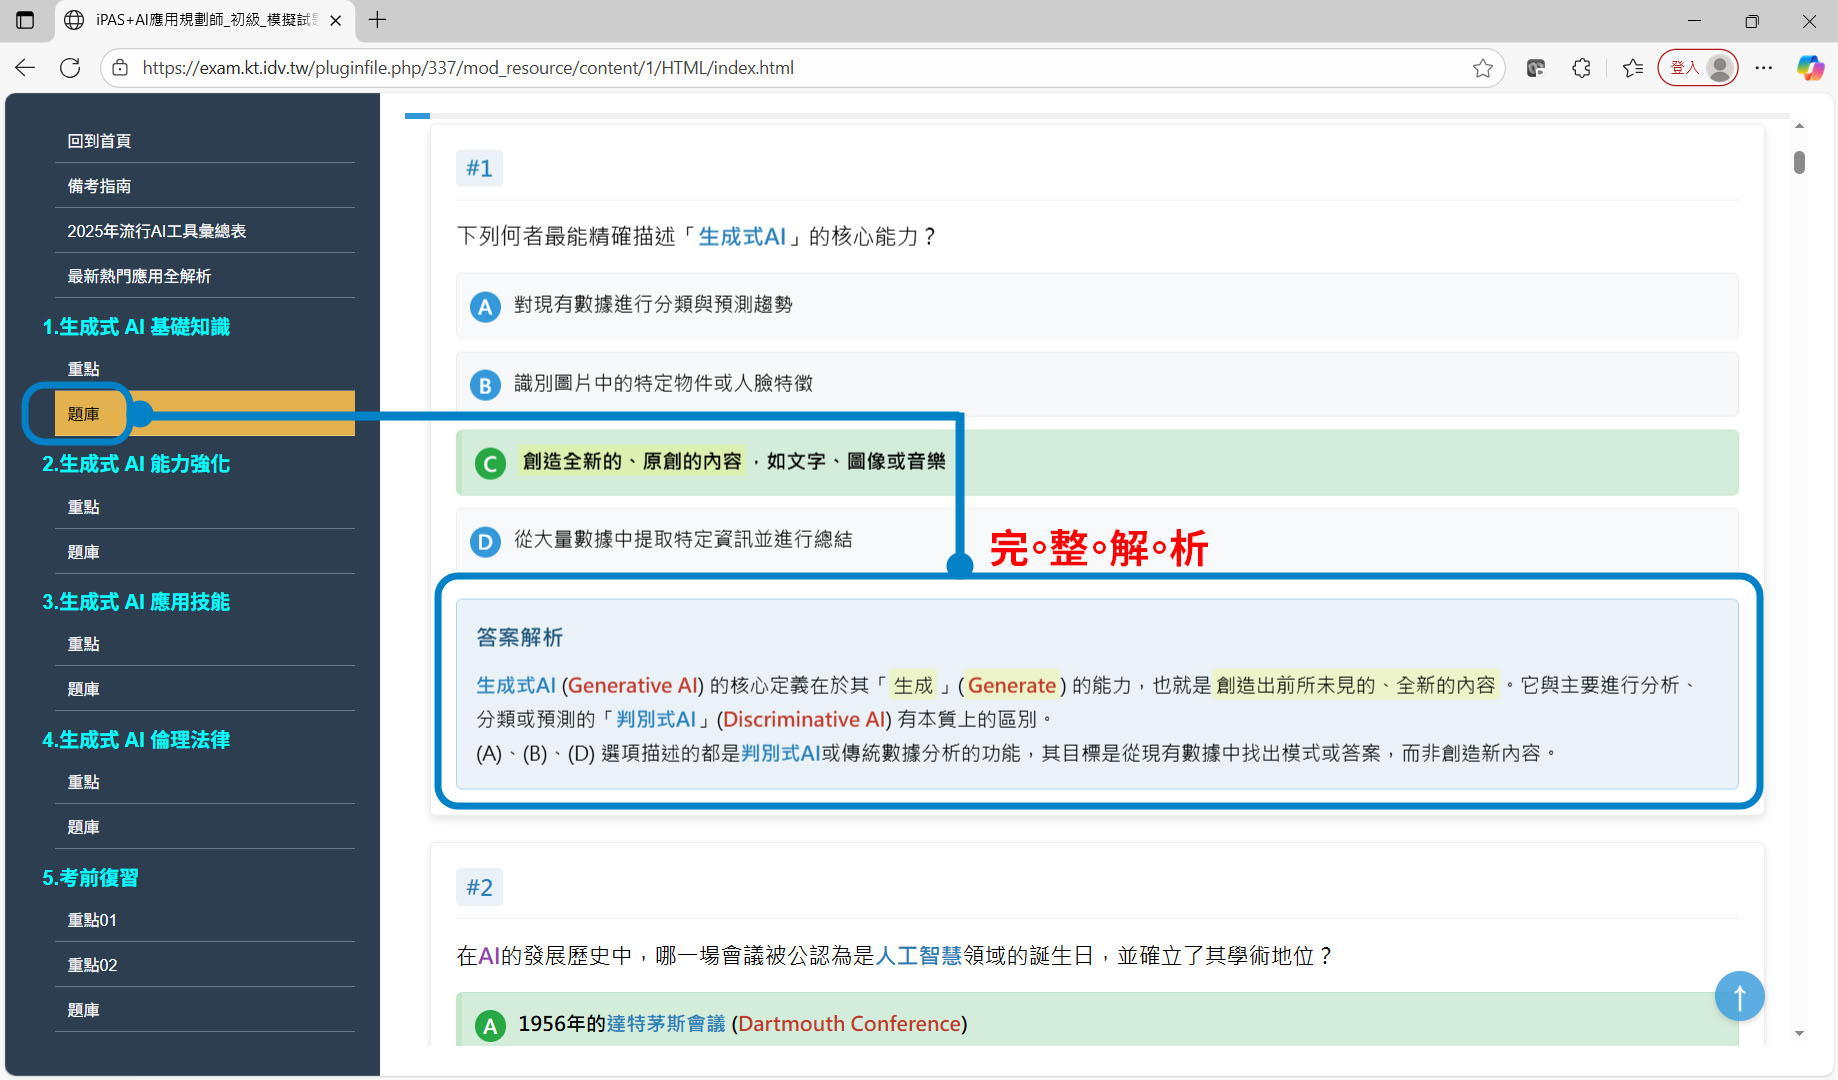
Task: Go to 回到首頁 in sidebar
Action: click(205, 141)
